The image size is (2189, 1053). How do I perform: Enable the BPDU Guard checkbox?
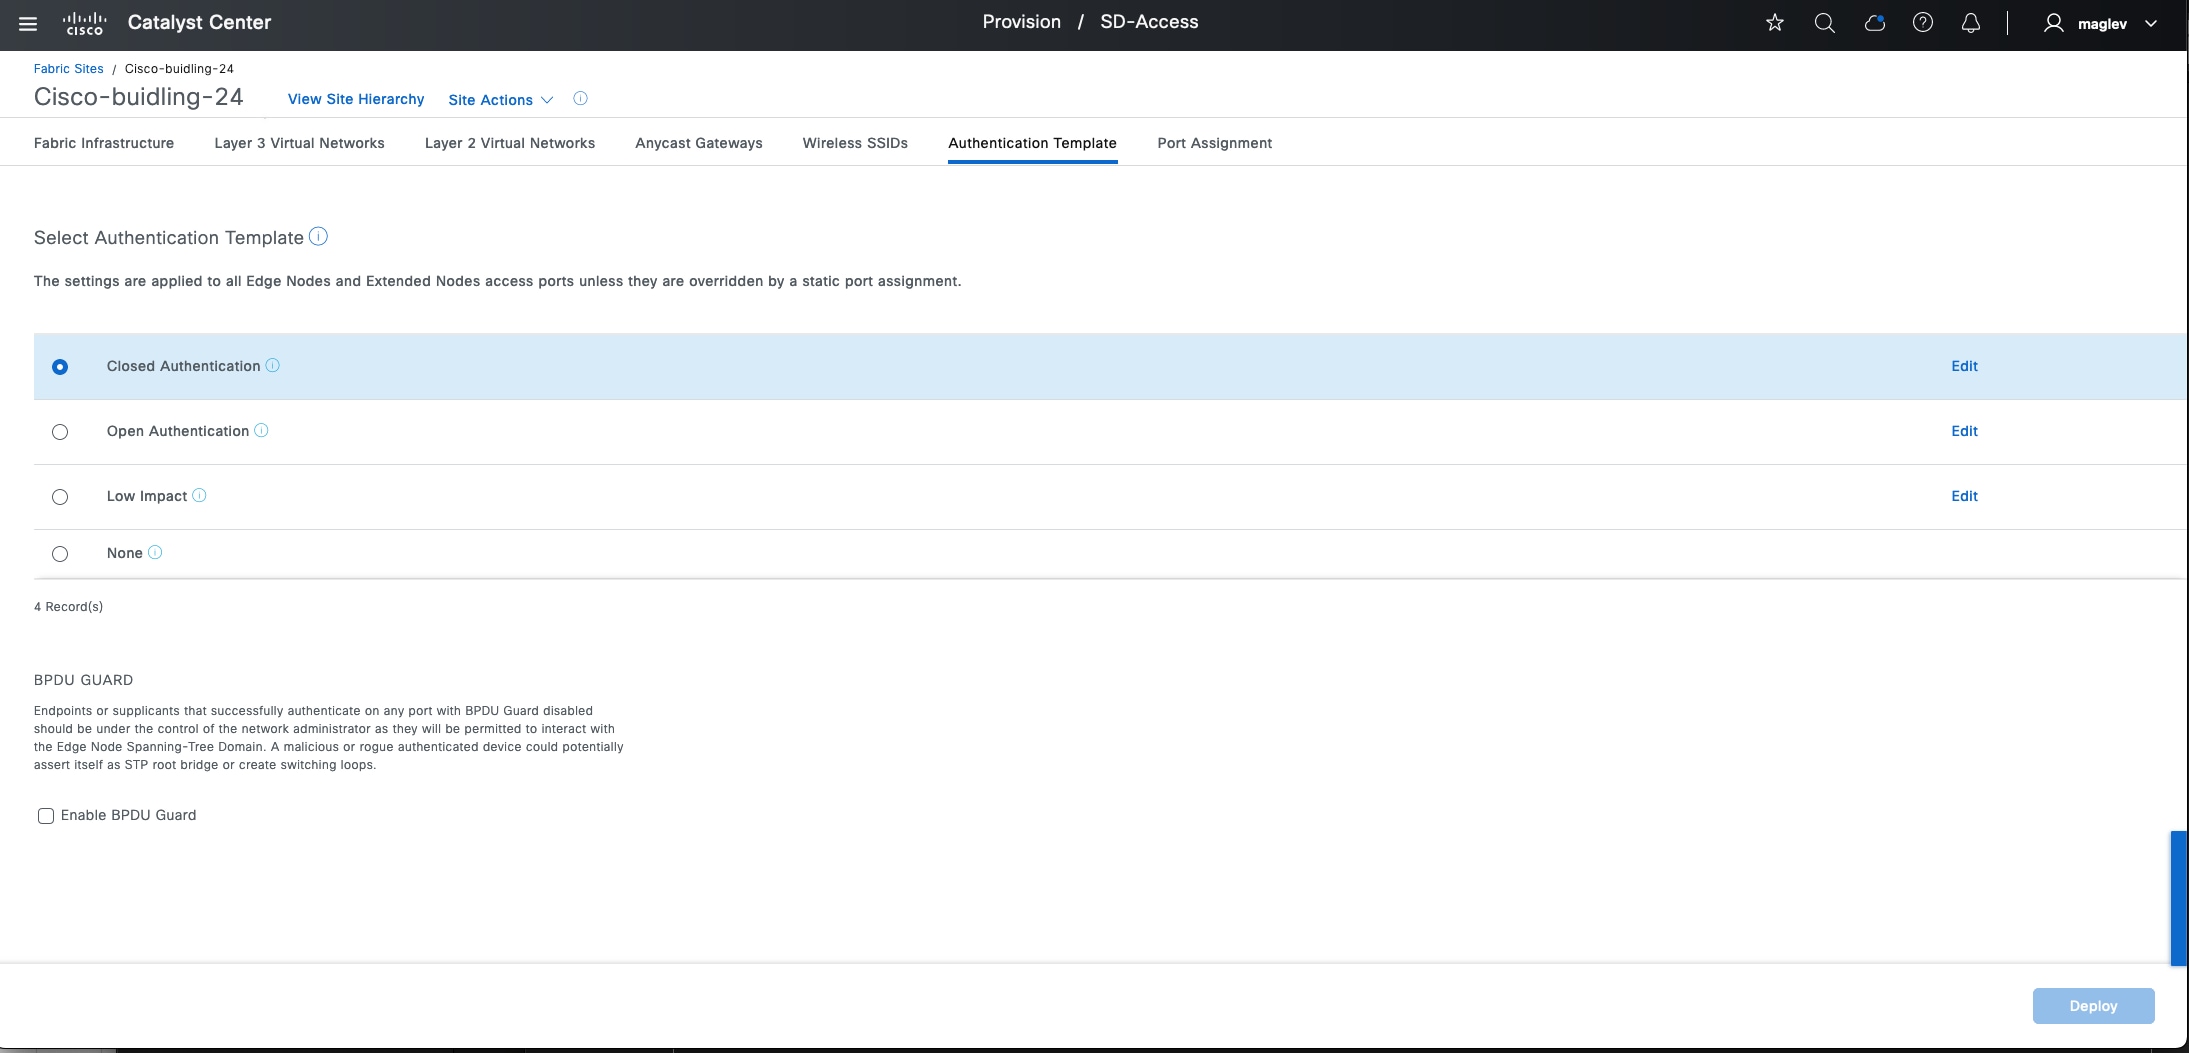[46, 816]
